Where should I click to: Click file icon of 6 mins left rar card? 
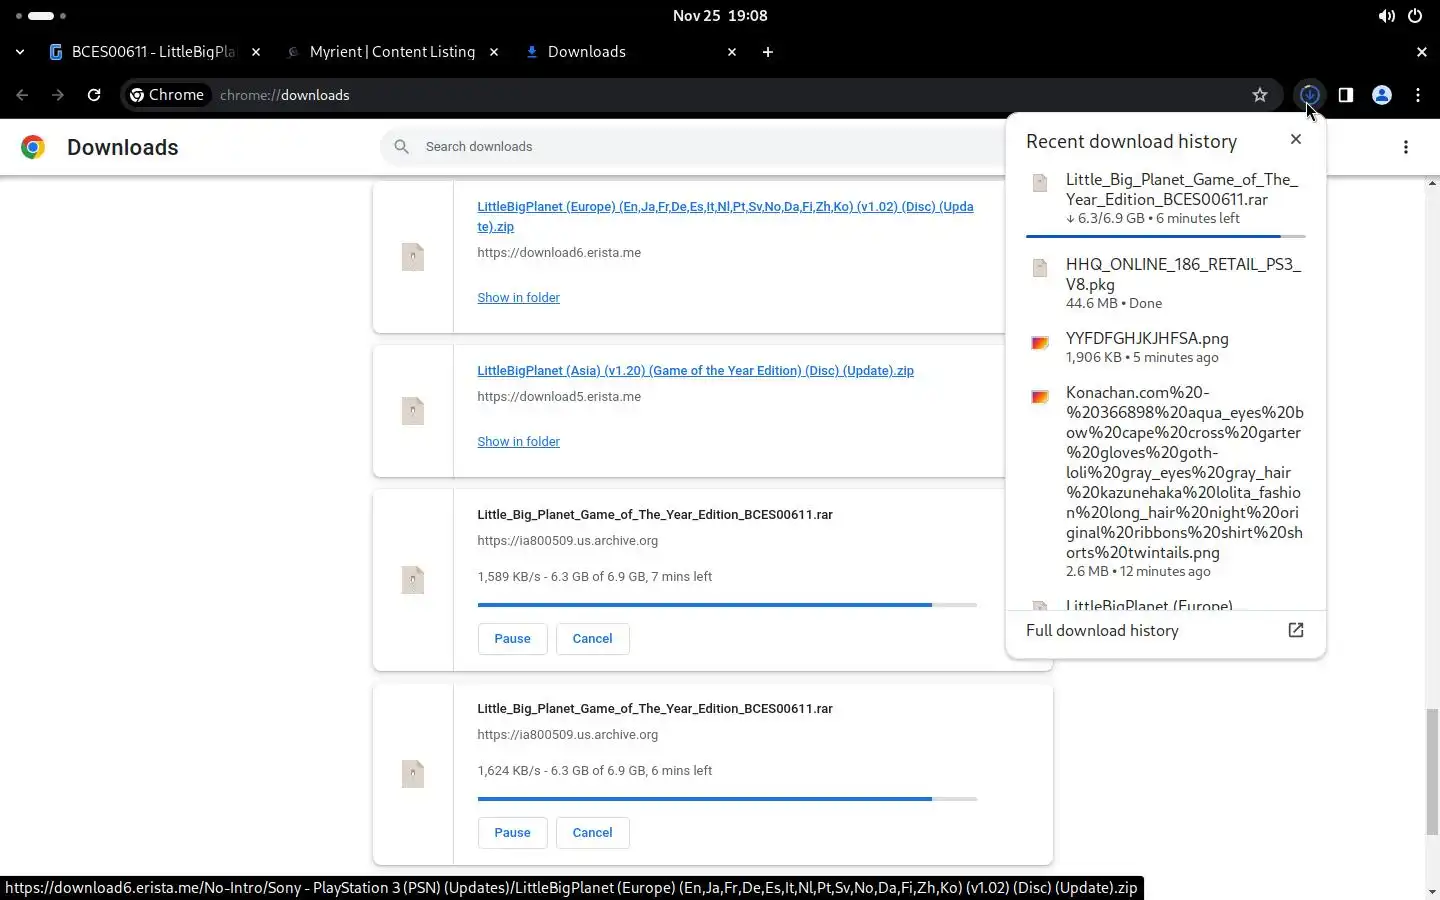coord(413,774)
